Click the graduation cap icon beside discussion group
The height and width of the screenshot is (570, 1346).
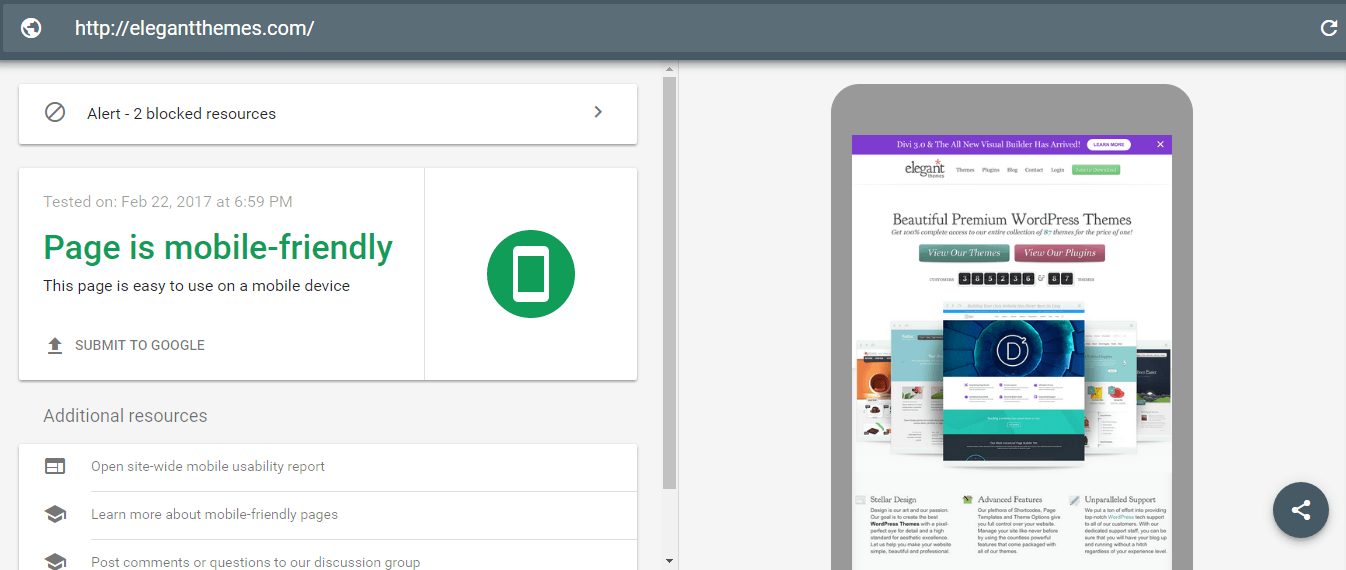(55, 561)
